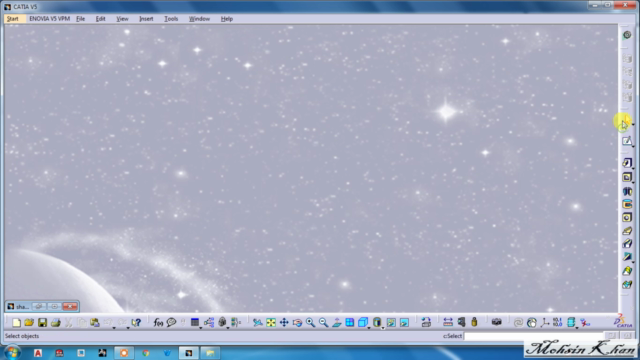This screenshot has height=360, width=640.
Task: Open the View menu
Action: [122, 19]
